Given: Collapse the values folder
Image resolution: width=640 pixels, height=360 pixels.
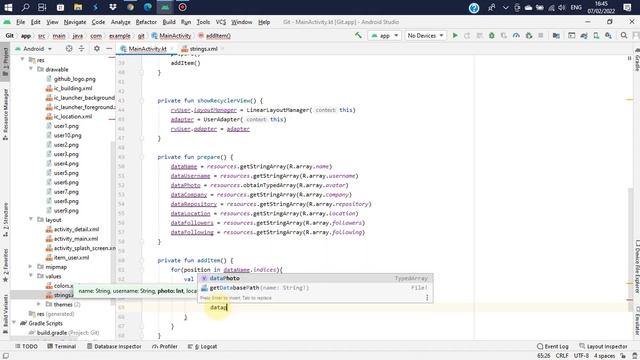Looking at the screenshot, I should point(31,276).
